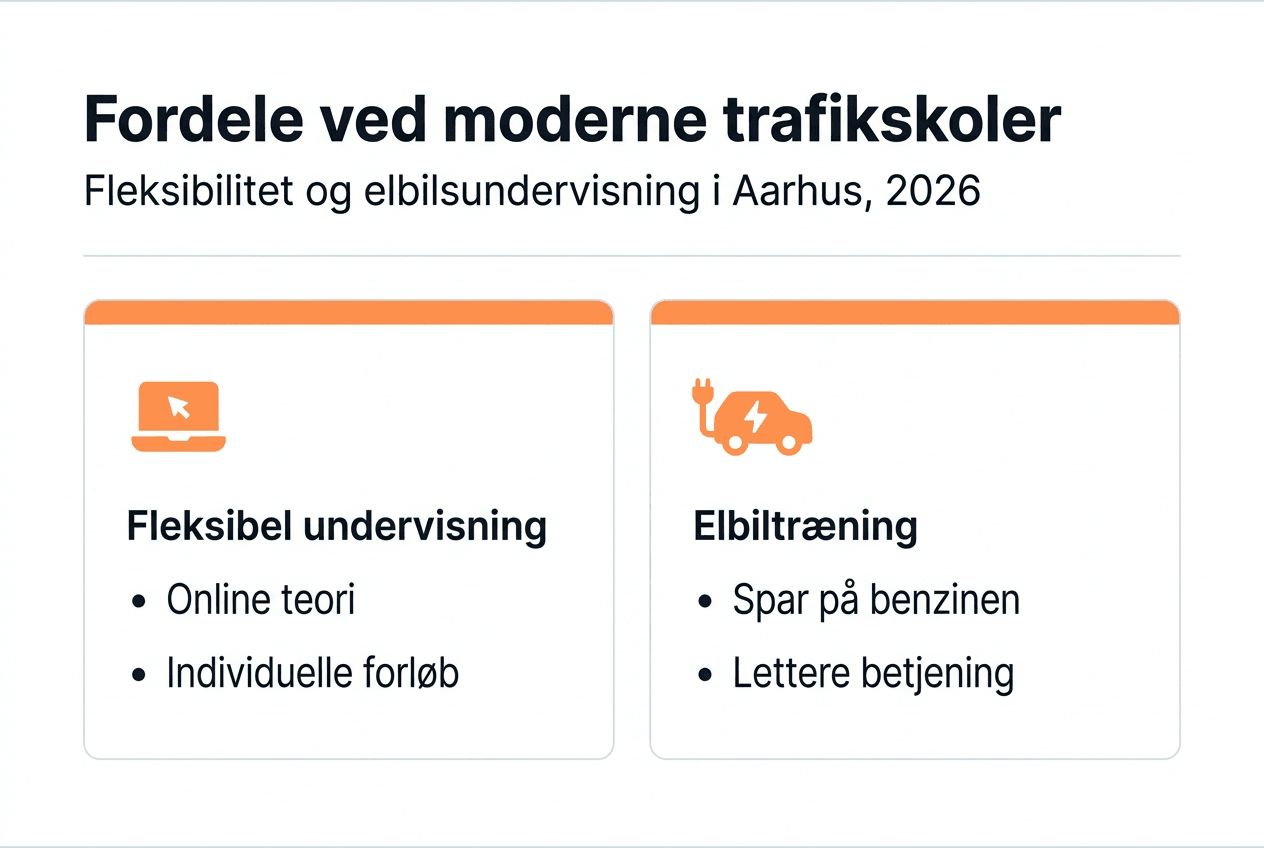The width and height of the screenshot is (1264, 848).
Task: Click the lightning bolt inside the car
Action: (x=757, y=415)
